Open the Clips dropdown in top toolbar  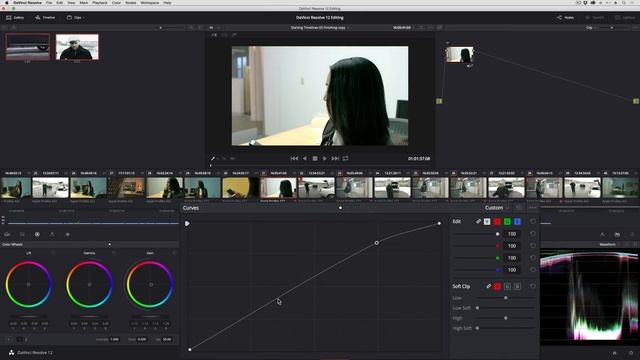pyautogui.click(x=76, y=18)
